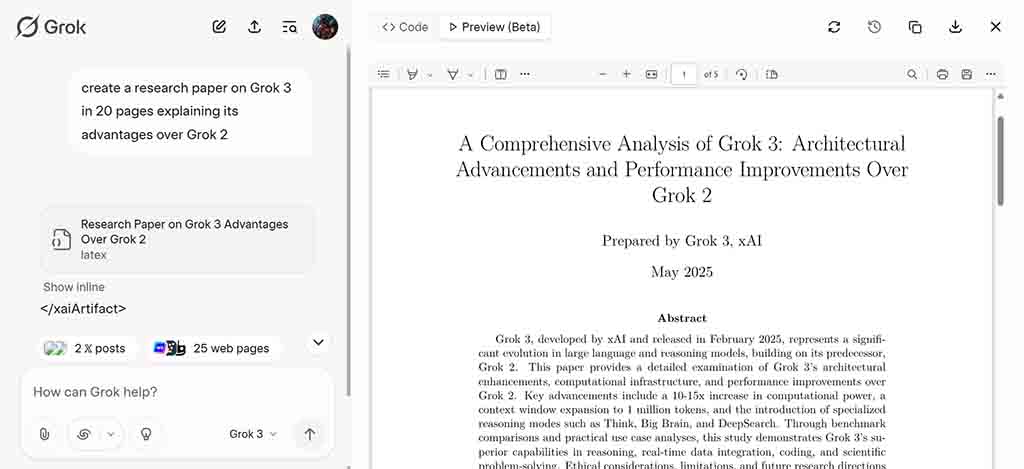Click the chat panel scrollbar
The image size is (1024, 469).
click(348, 221)
